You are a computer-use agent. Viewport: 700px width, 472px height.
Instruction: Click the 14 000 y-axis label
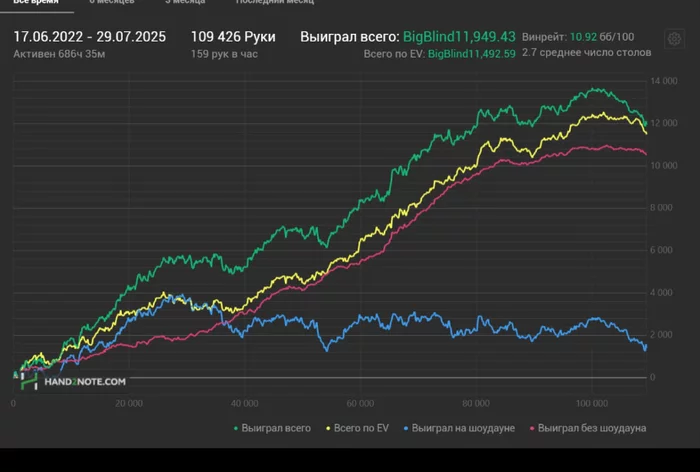(663, 81)
